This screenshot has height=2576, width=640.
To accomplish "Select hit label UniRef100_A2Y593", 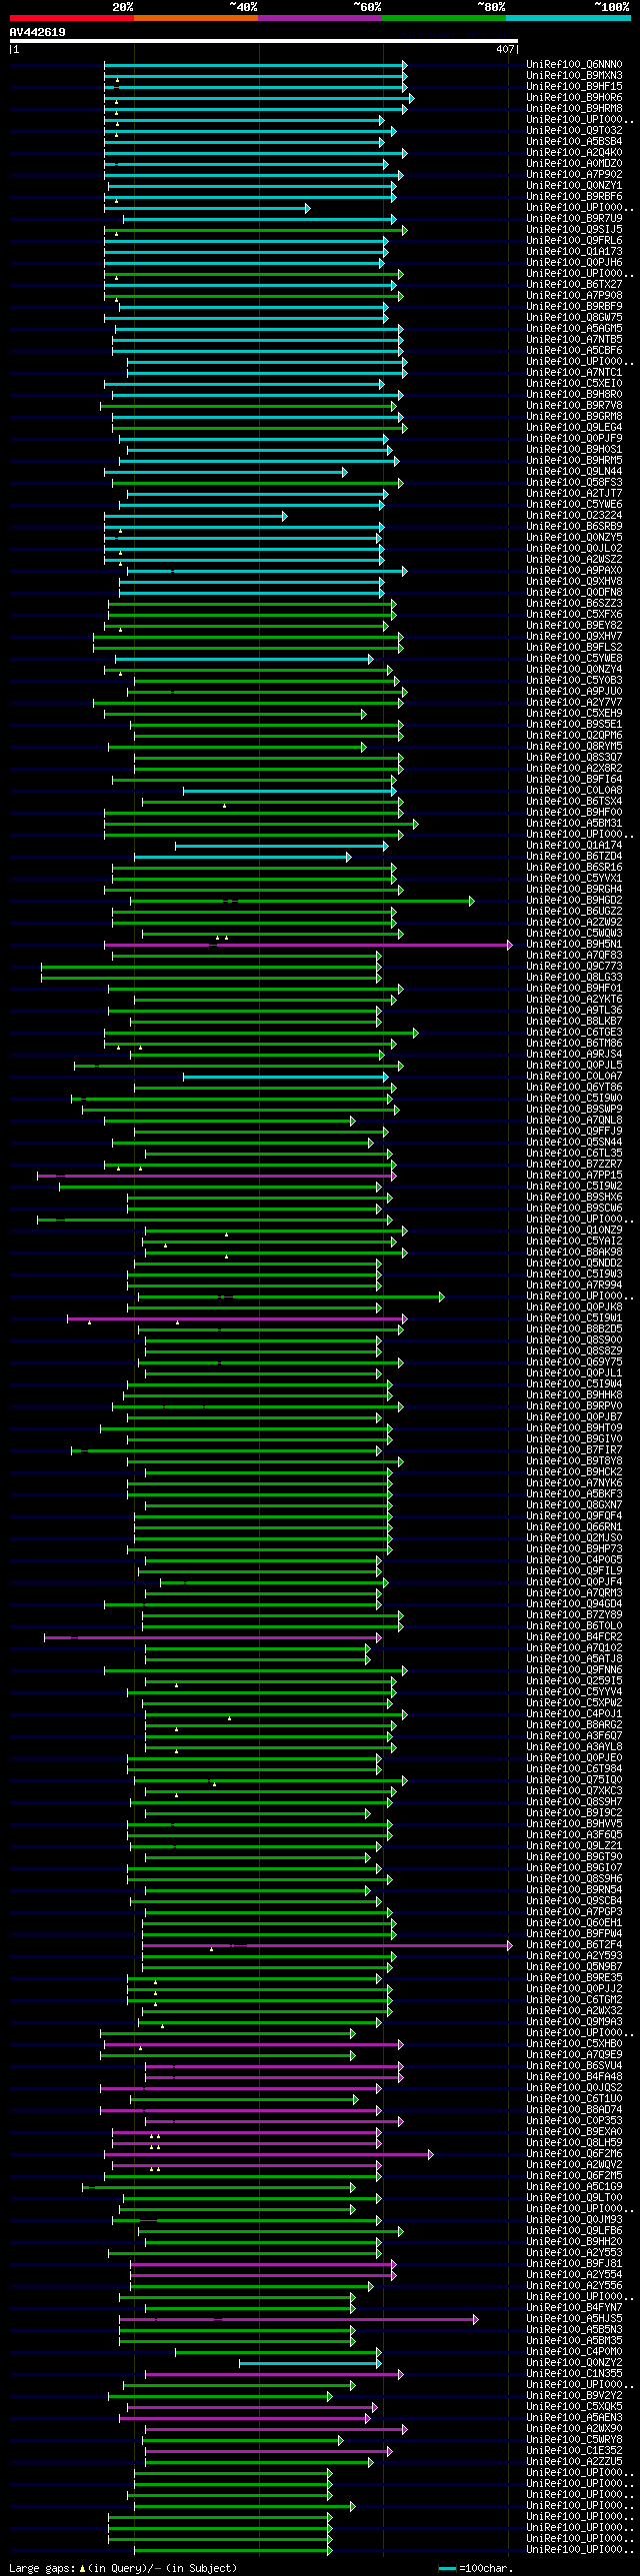I will 574,1956.
